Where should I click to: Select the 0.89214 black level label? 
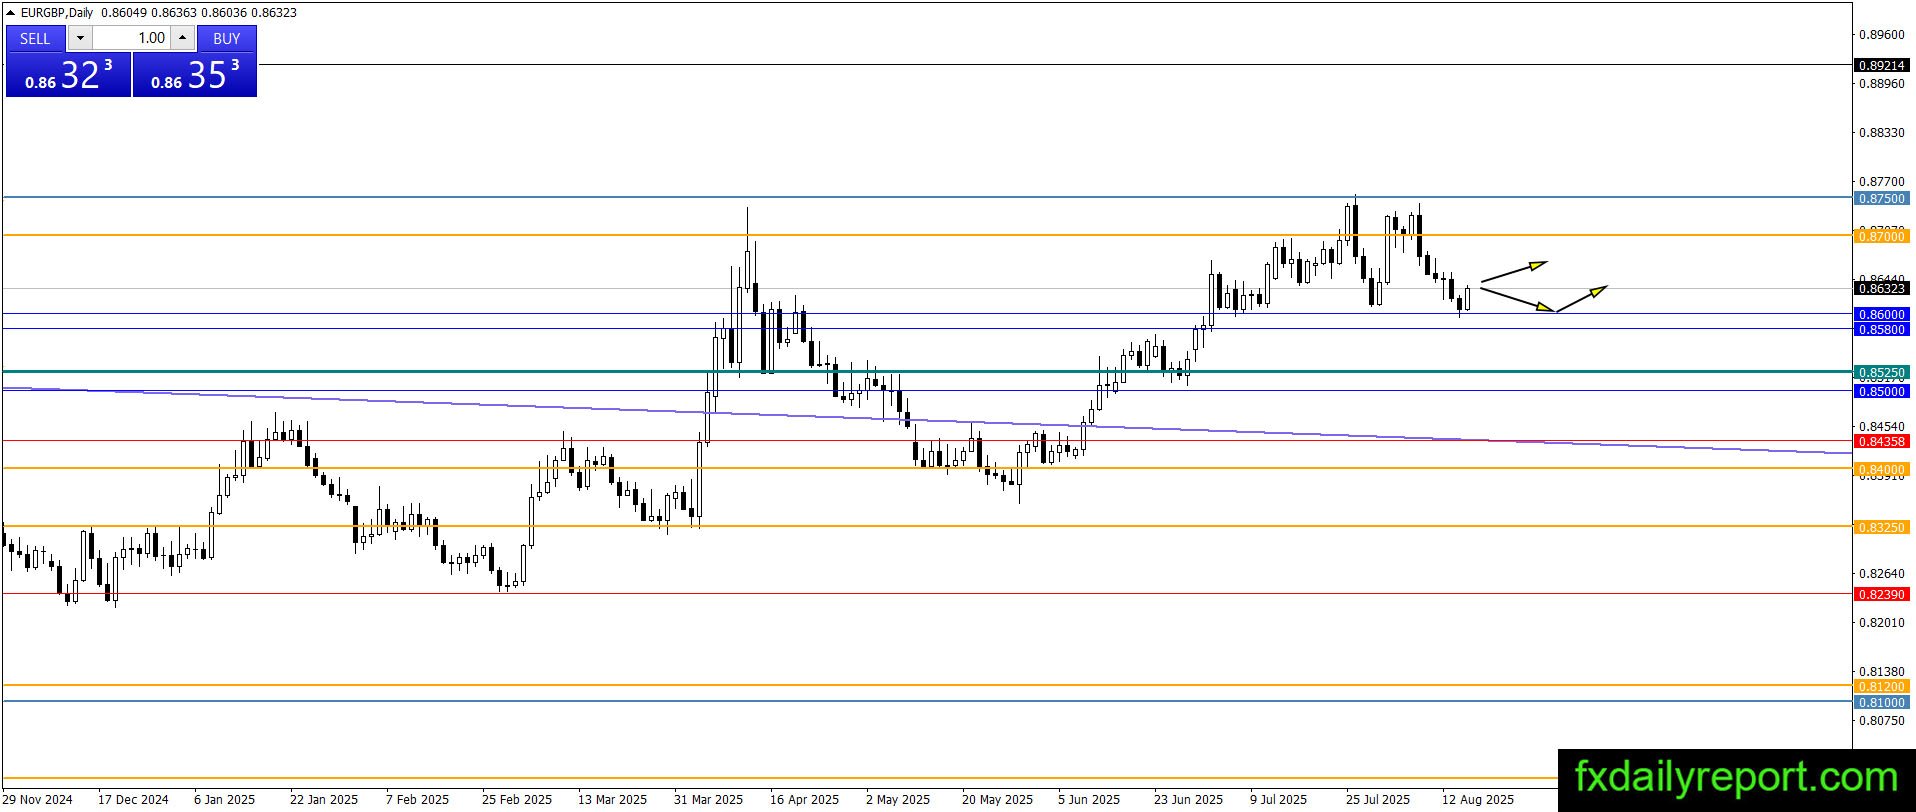1881,65
